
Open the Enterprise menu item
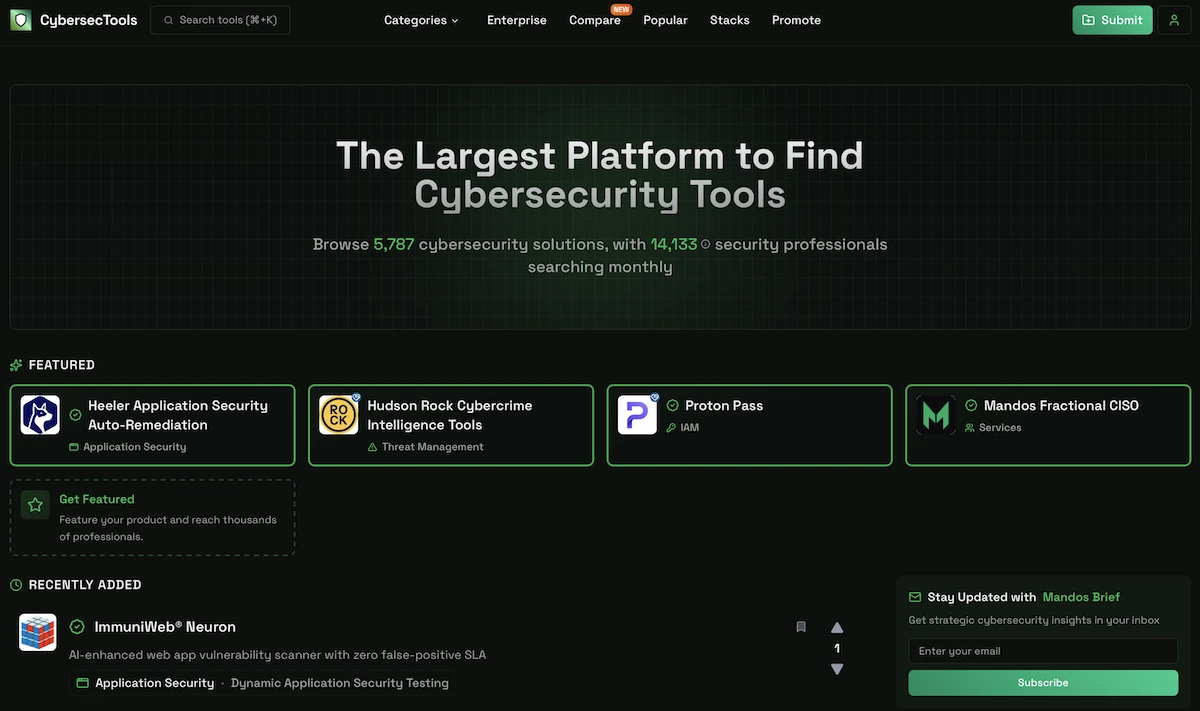(516, 19)
